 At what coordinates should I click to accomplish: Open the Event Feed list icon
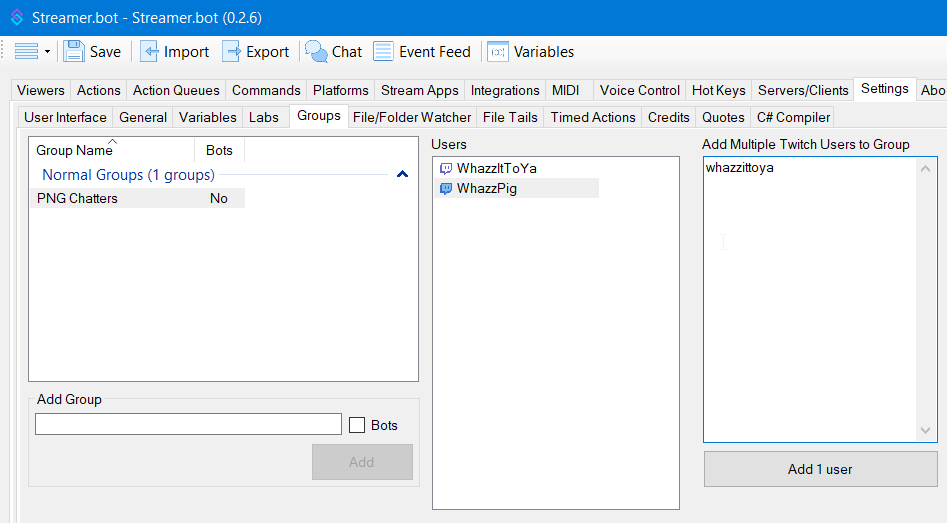(x=384, y=51)
